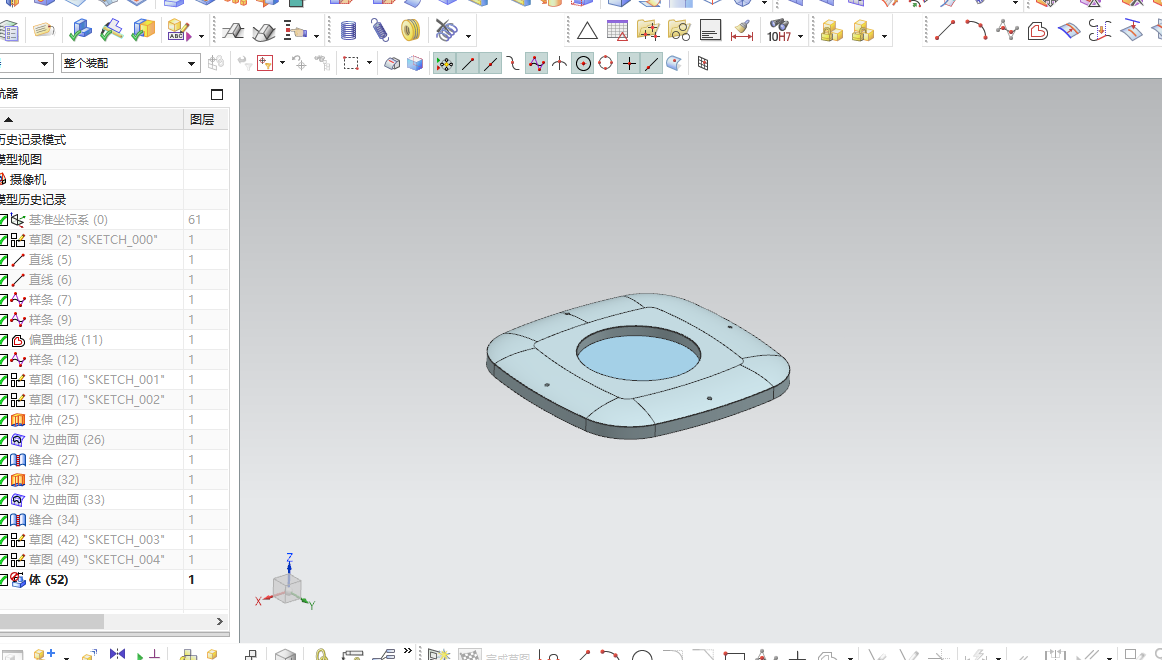Toggle the quadrant point snap

[605, 64]
